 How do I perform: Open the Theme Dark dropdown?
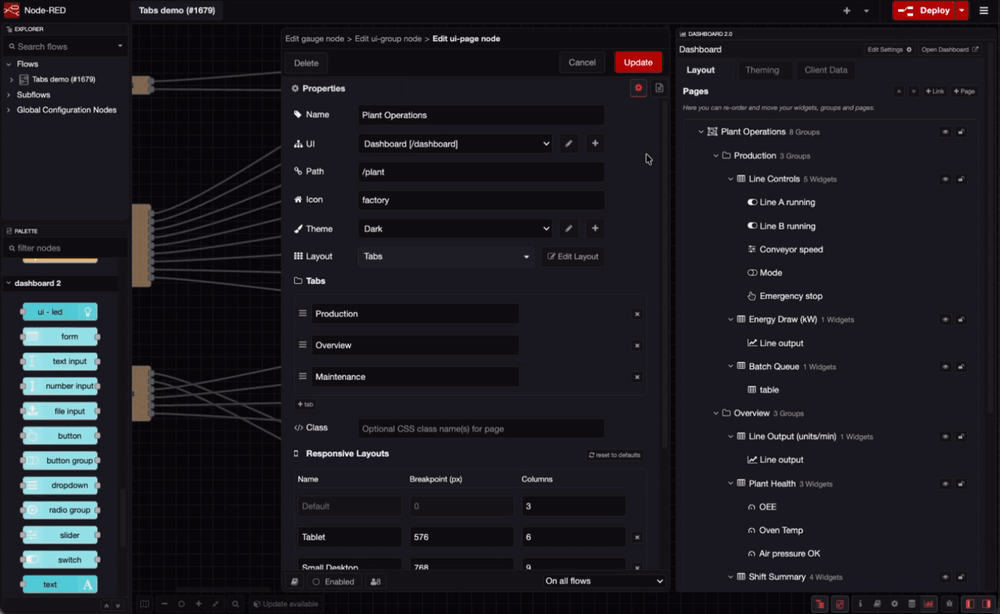tap(456, 228)
